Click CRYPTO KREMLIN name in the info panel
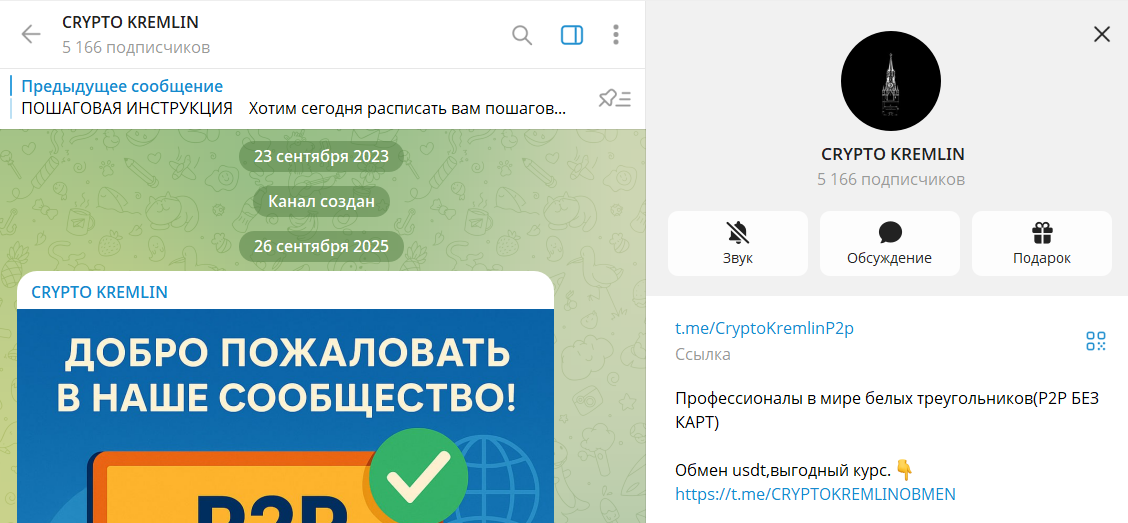 click(x=893, y=155)
